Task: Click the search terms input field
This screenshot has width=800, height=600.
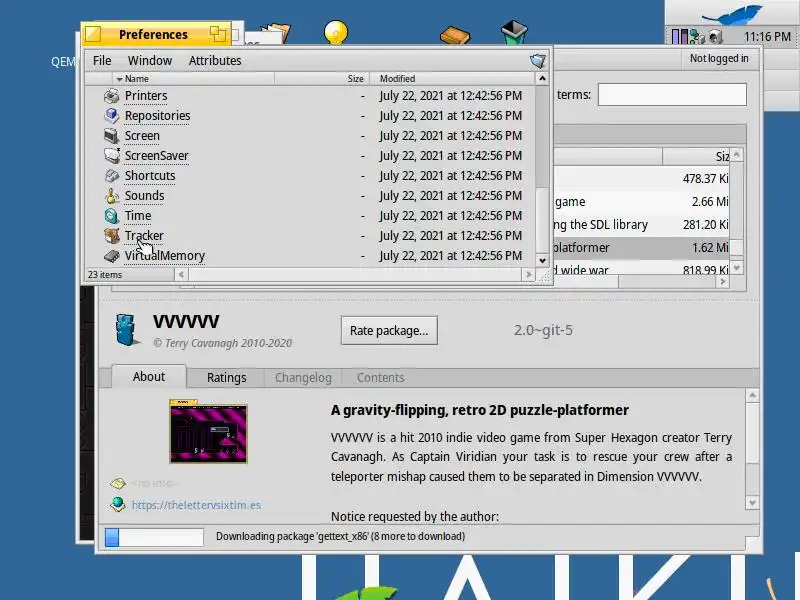Action: click(x=672, y=95)
